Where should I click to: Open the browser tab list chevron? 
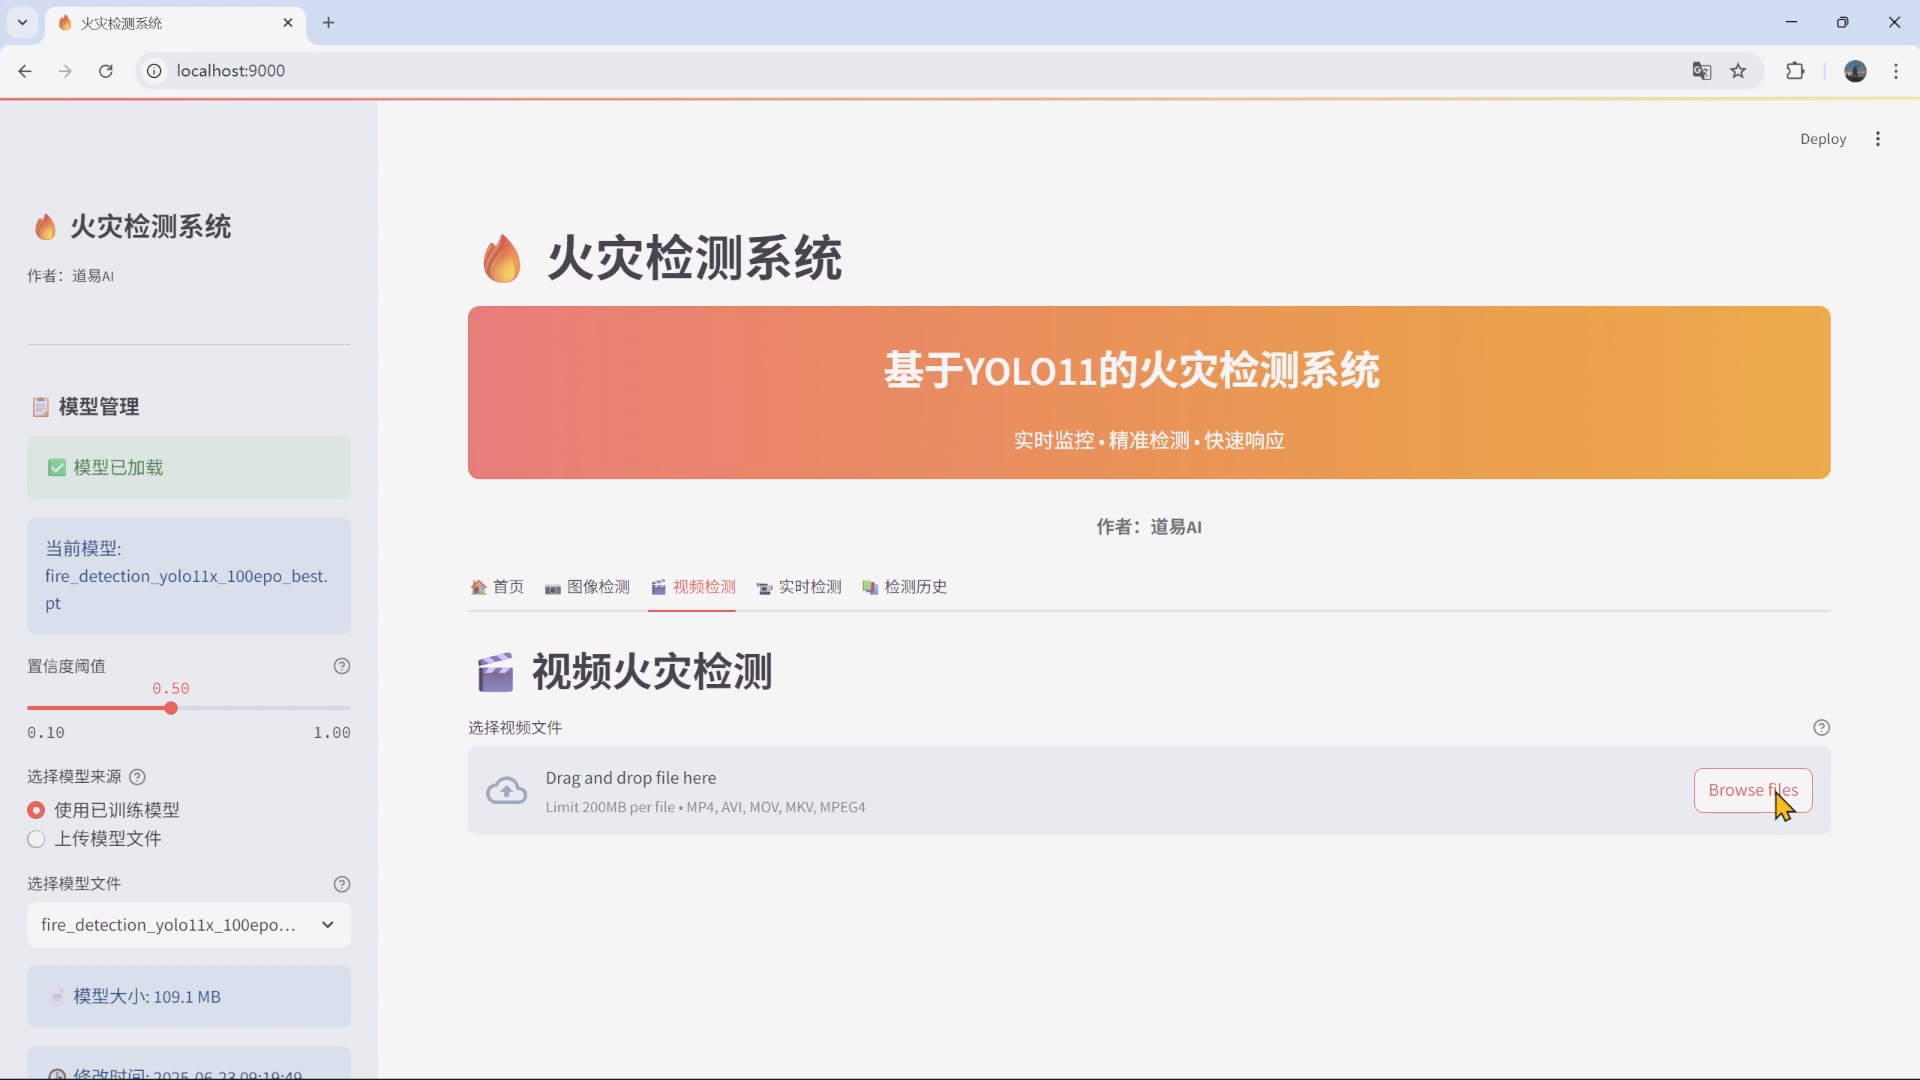tap(22, 22)
